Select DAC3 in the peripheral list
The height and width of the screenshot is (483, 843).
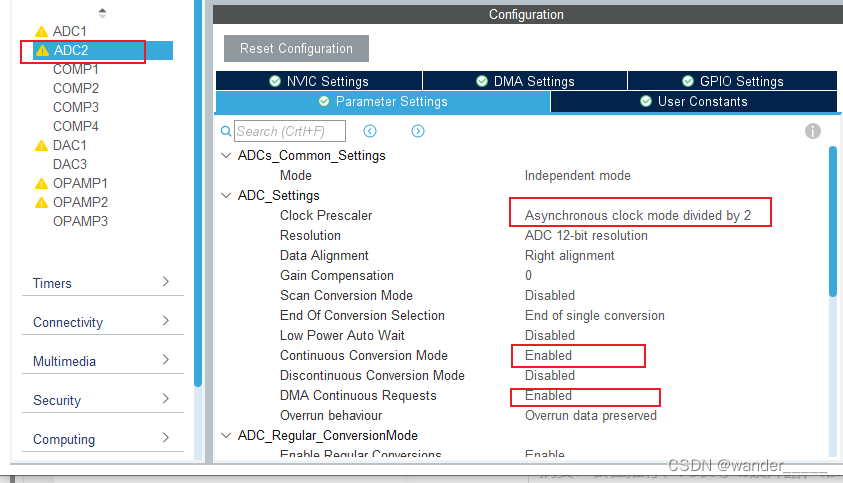coord(70,164)
